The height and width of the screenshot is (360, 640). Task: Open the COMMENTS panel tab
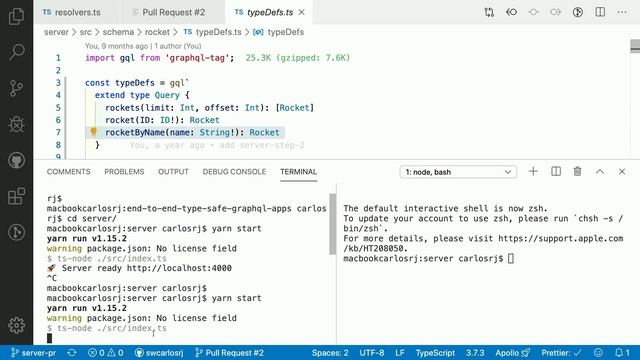(69, 172)
